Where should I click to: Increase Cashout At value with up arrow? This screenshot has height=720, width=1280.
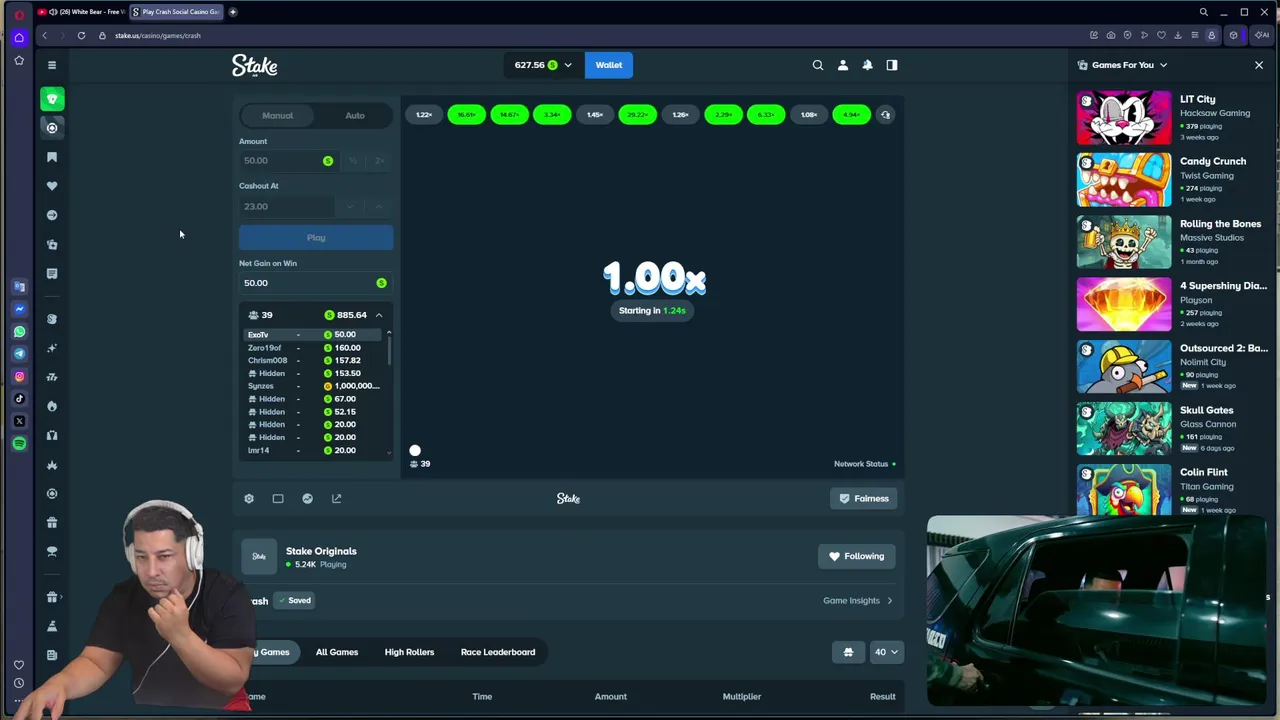tap(378, 206)
